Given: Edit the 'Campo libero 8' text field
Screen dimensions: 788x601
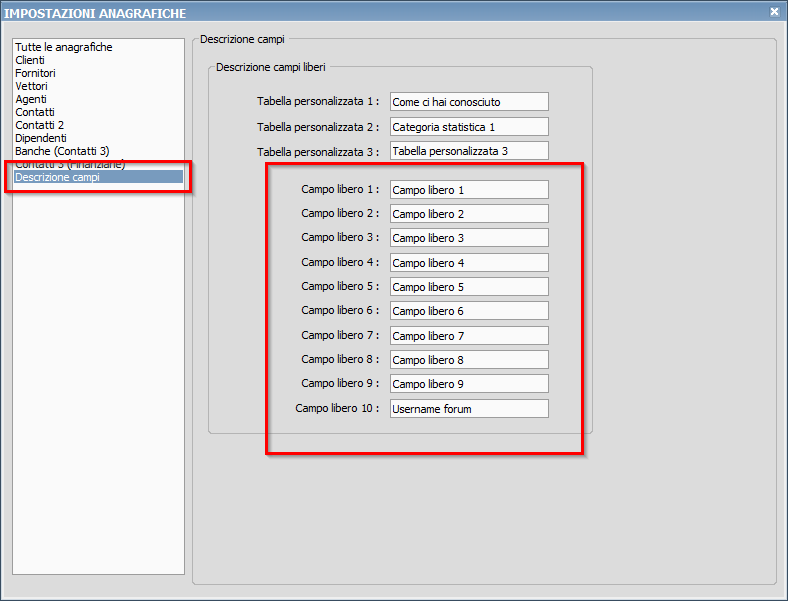Looking at the screenshot, I should pos(469,360).
